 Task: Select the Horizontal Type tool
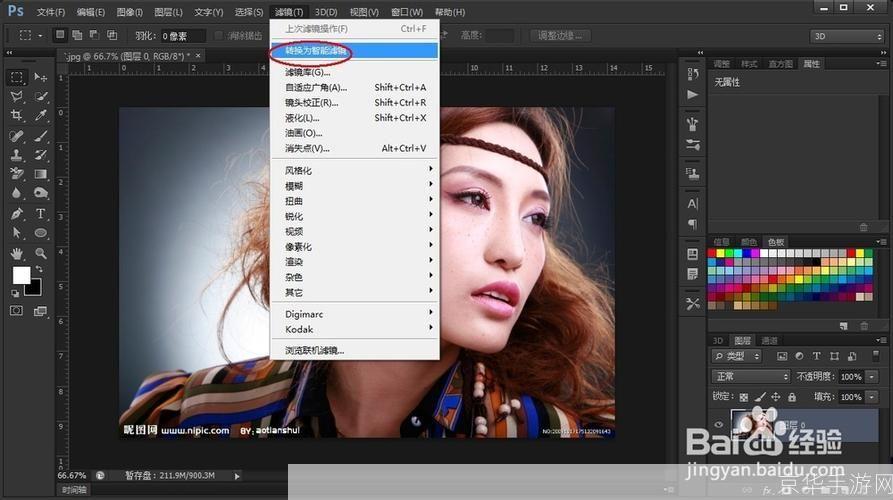[x=40, y=214]
